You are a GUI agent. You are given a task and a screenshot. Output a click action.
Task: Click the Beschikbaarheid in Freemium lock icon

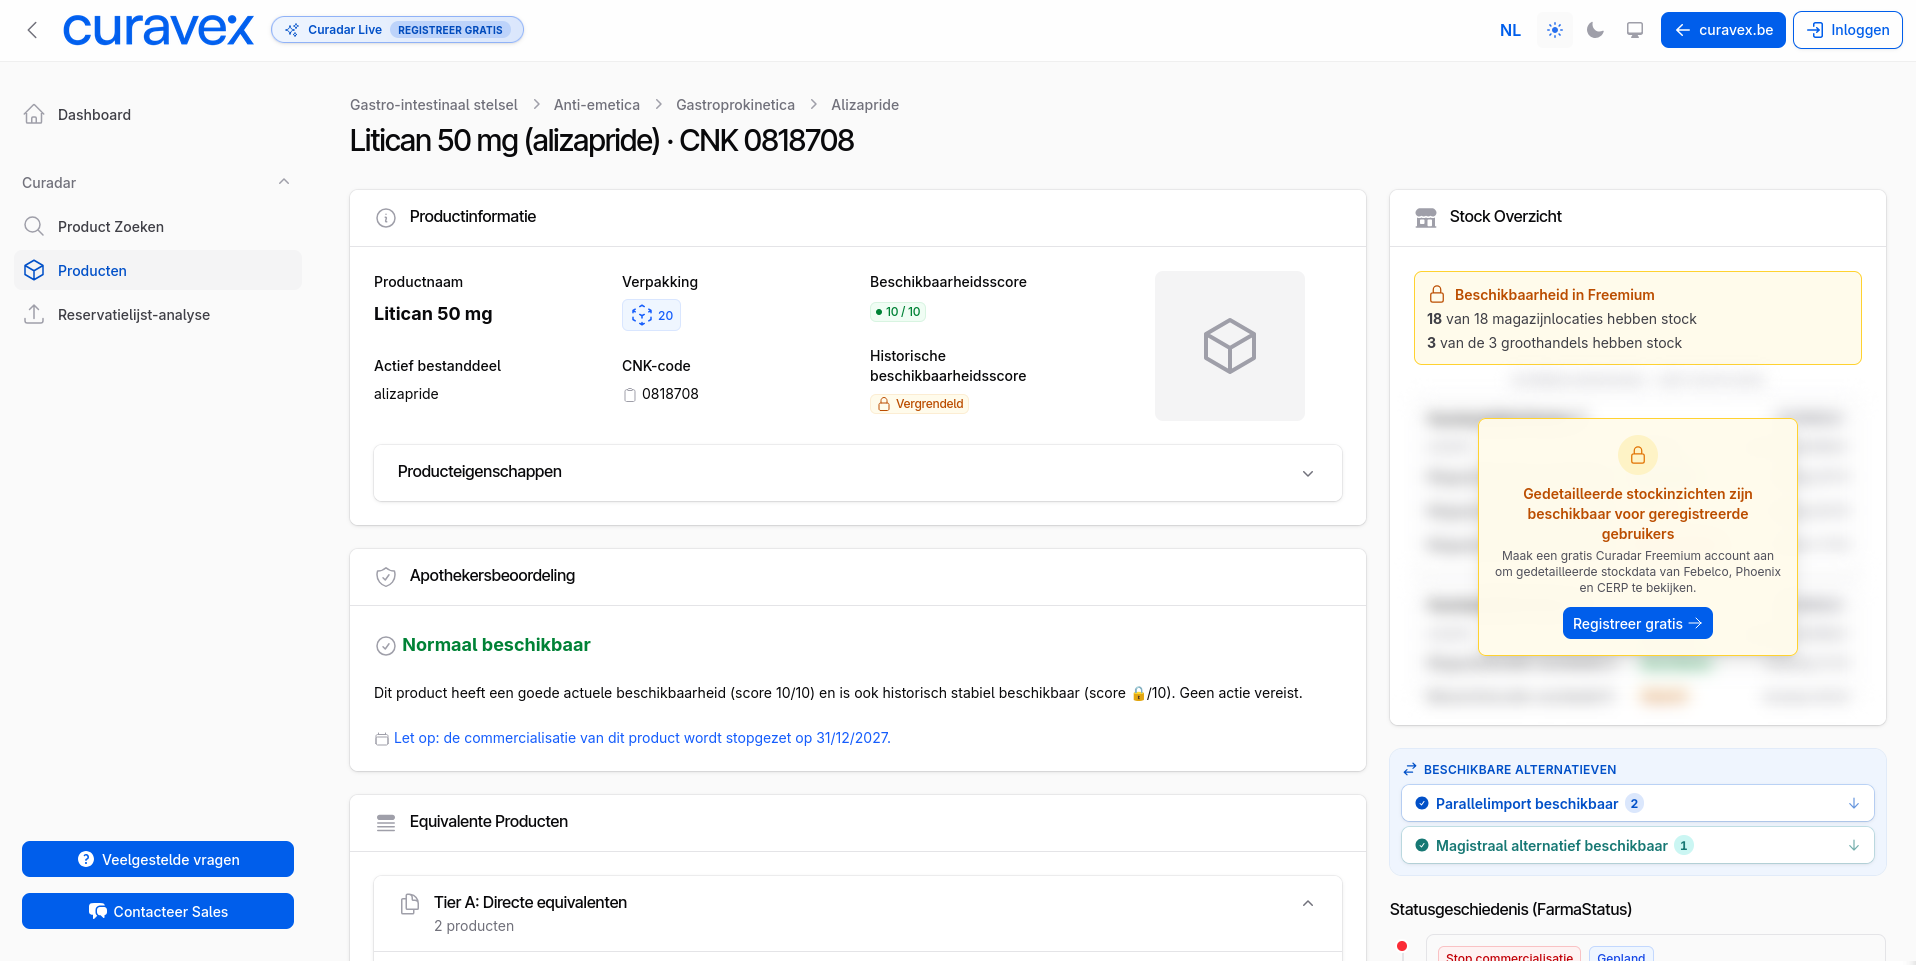1437,295
